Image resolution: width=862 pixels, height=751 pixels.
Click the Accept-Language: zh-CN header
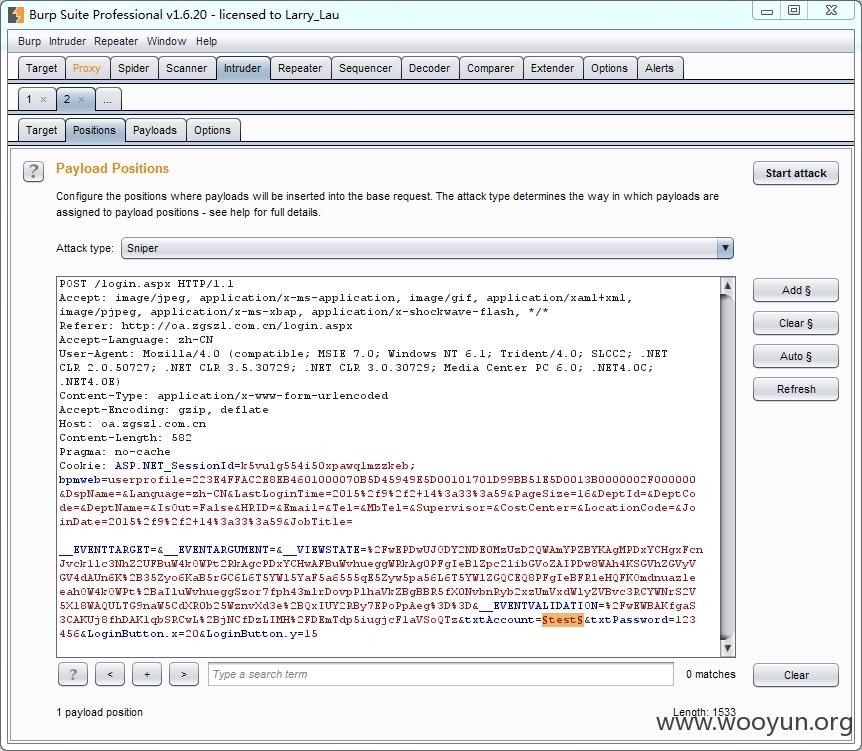tap(136, 340)
